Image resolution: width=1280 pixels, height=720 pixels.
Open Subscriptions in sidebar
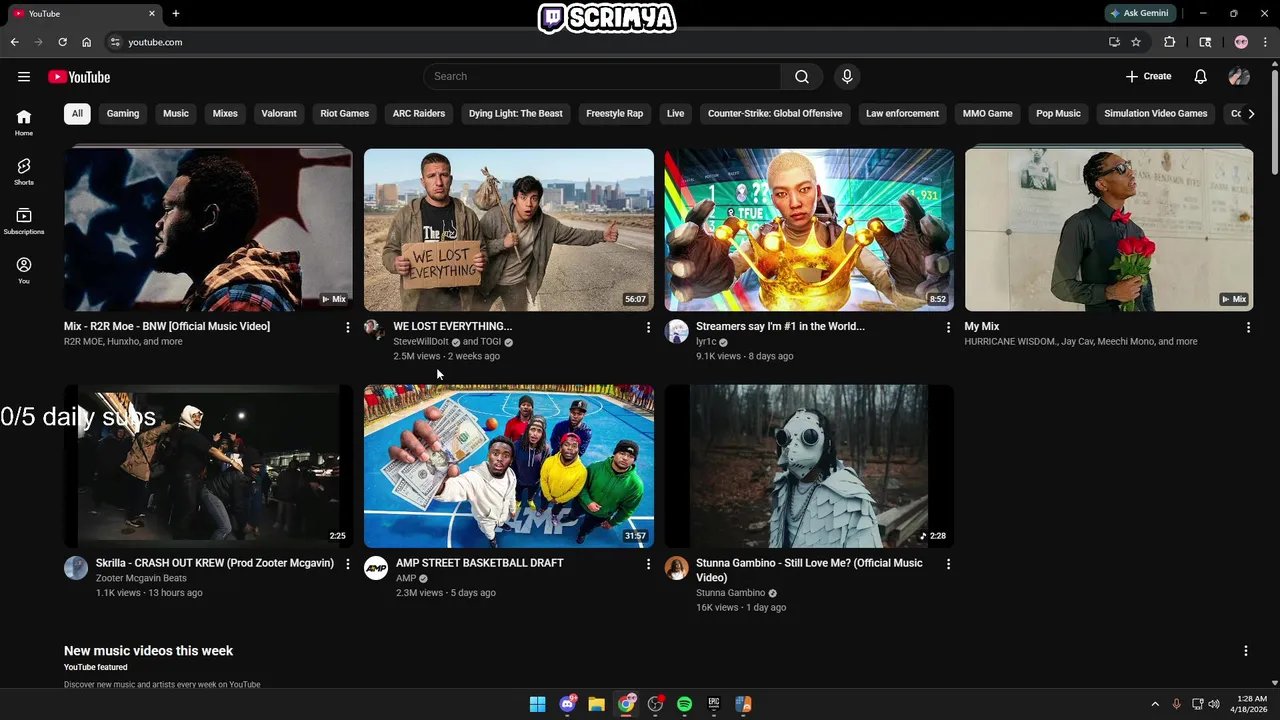(24, 221)
